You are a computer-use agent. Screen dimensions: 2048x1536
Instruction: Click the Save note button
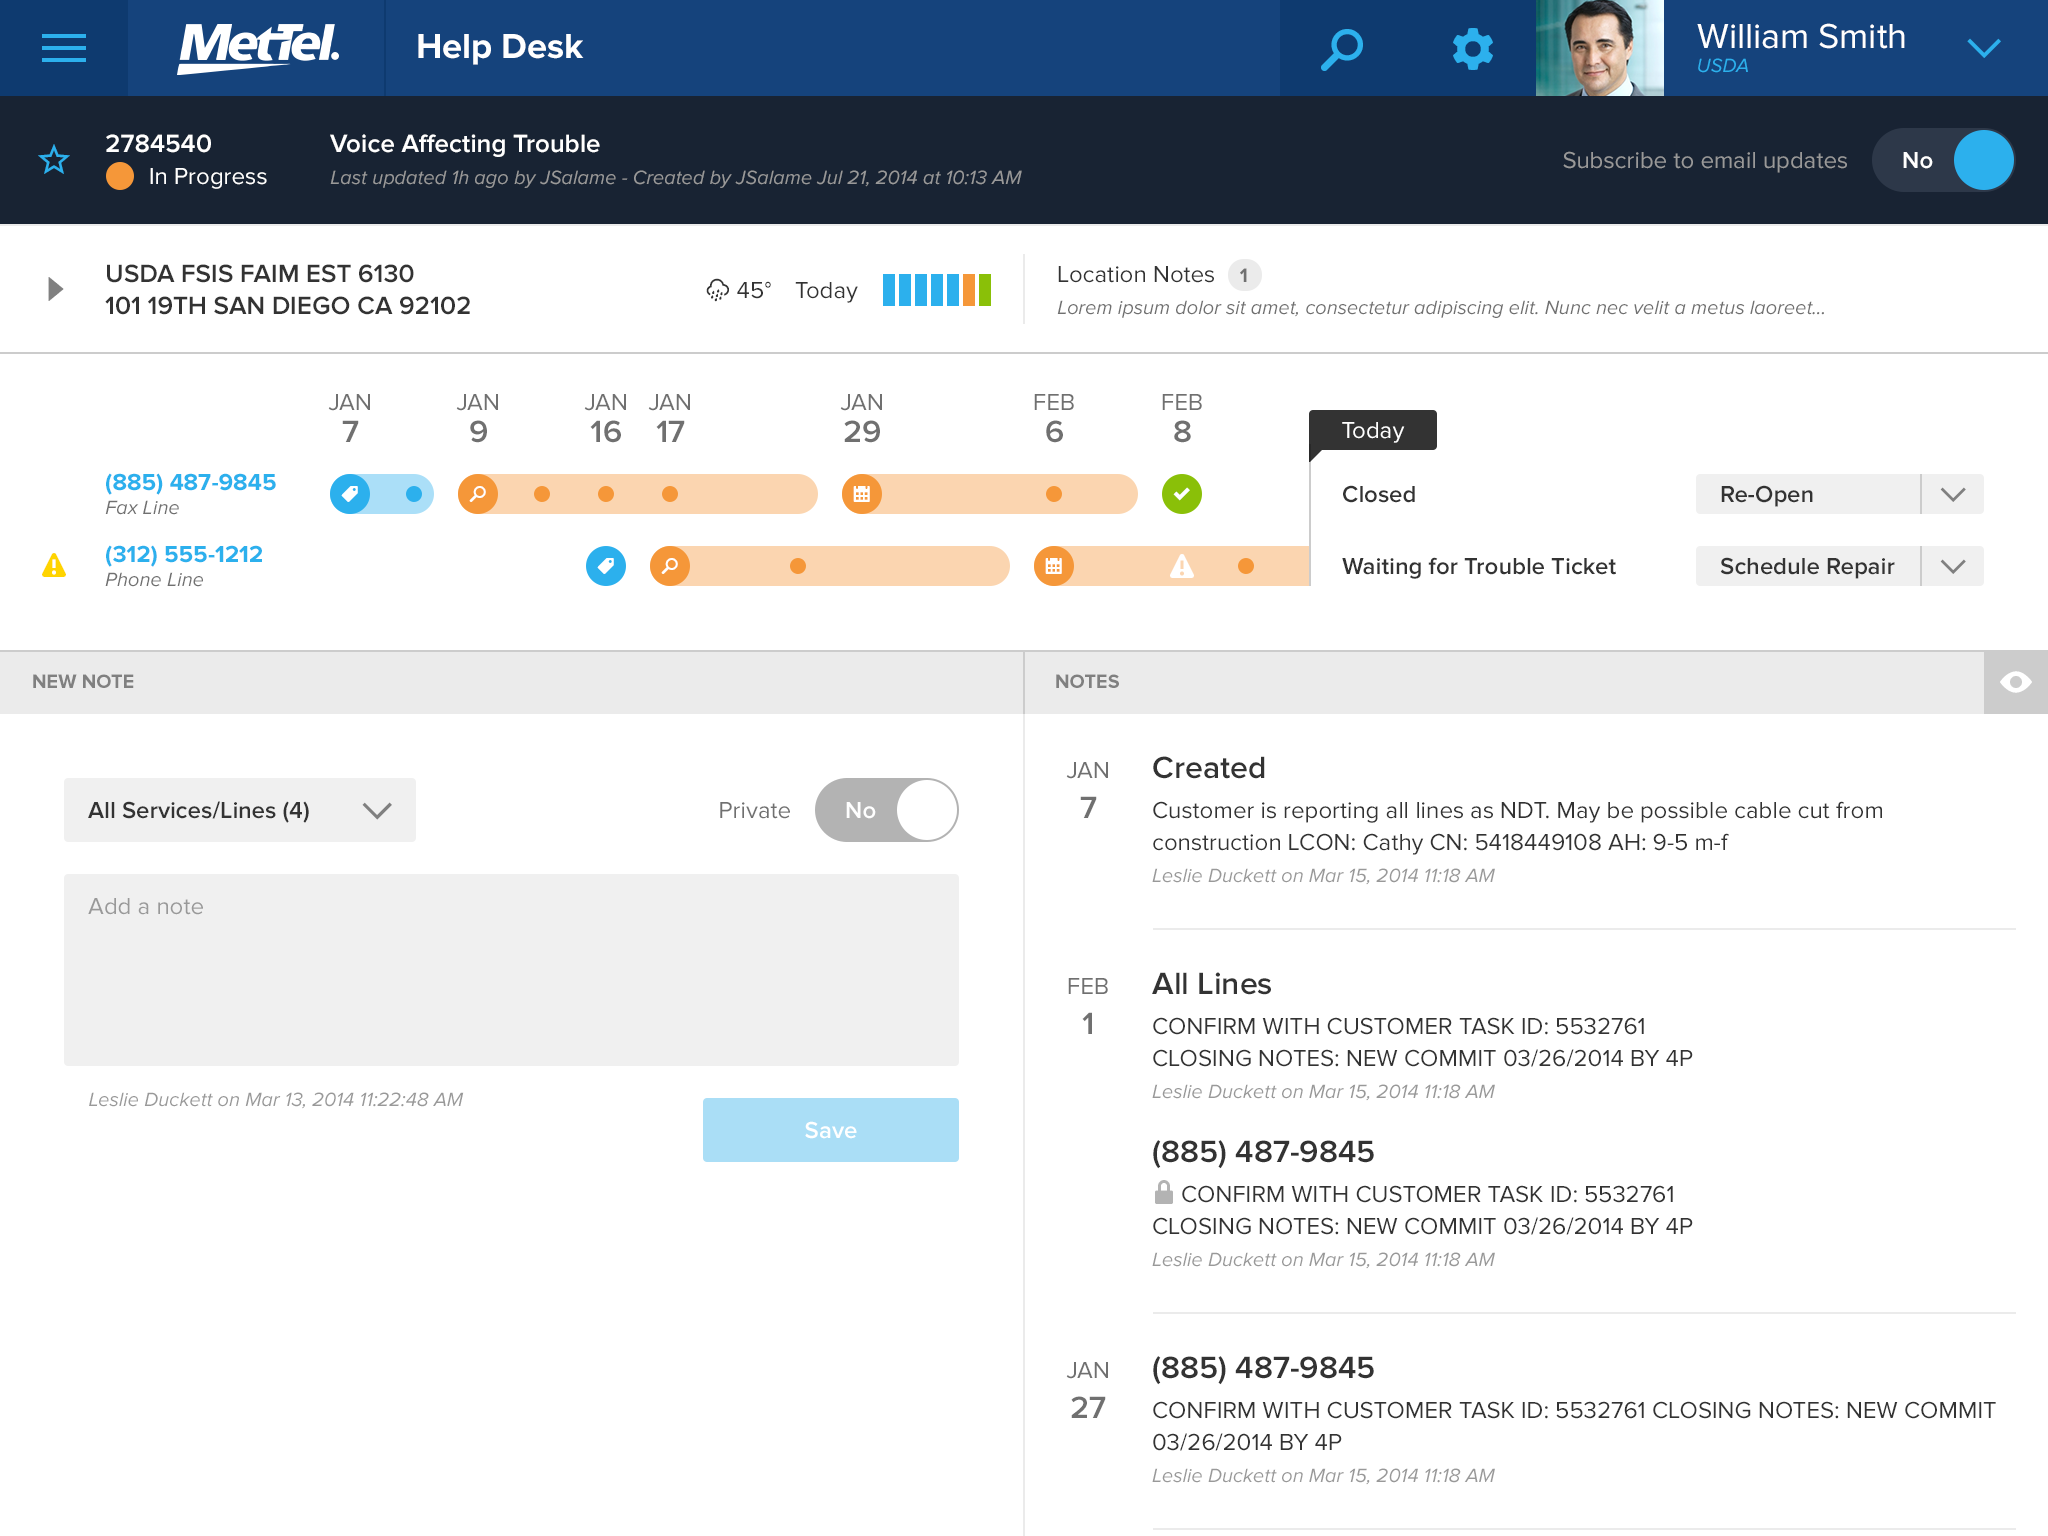pyautogui.click(x=830, y=1130)
